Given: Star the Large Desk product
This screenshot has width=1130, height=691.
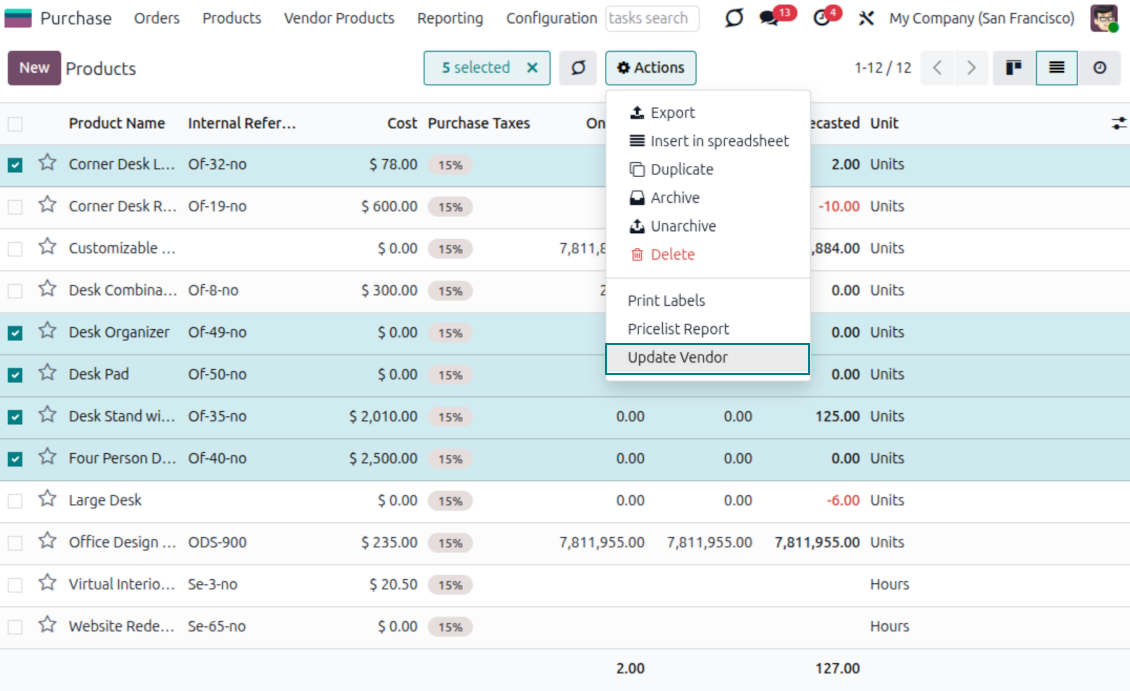Looking at the screenshot, I should (47, 500).
